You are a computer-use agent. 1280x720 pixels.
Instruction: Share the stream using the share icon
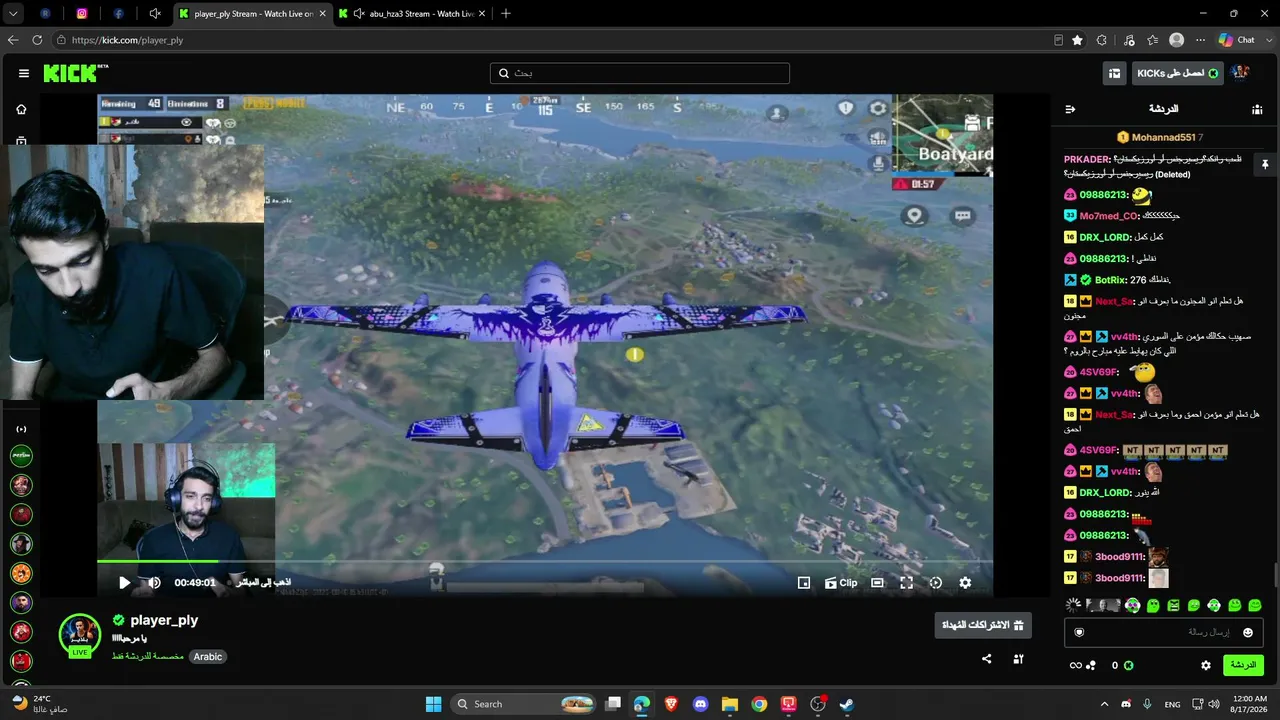point(987,659)
